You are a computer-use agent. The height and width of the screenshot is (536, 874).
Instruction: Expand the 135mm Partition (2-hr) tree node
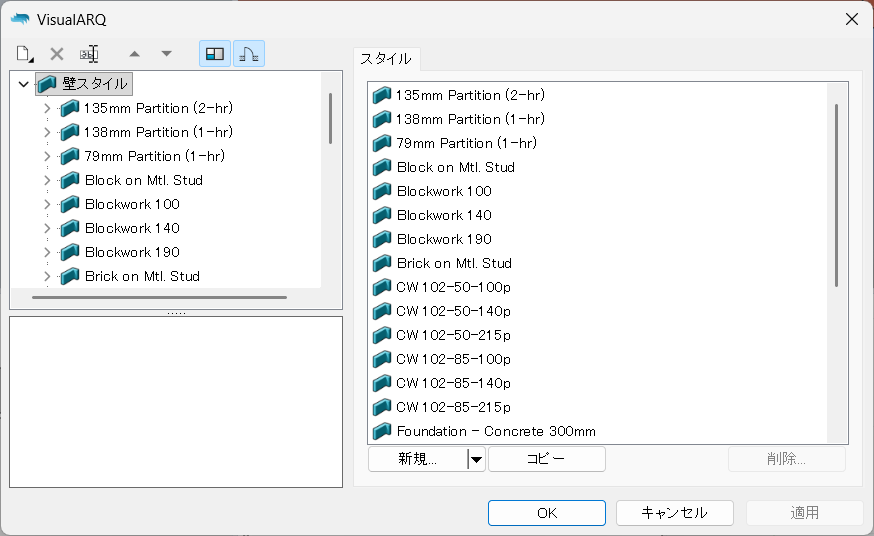[47, 108]
